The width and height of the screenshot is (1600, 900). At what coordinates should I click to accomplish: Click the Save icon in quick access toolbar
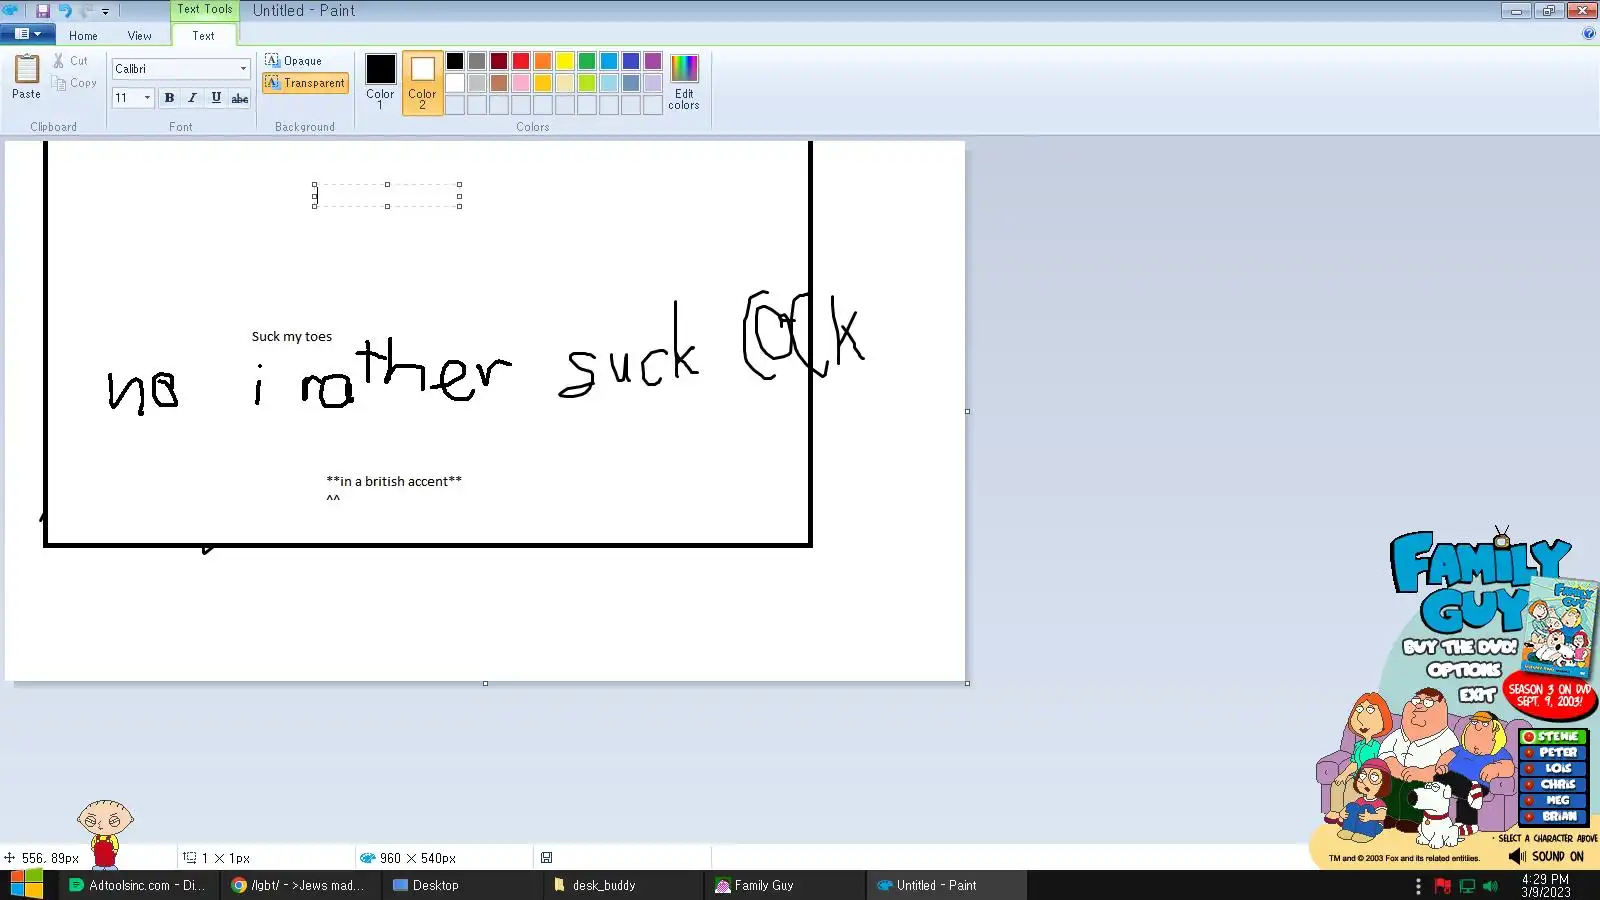(43, 11)
